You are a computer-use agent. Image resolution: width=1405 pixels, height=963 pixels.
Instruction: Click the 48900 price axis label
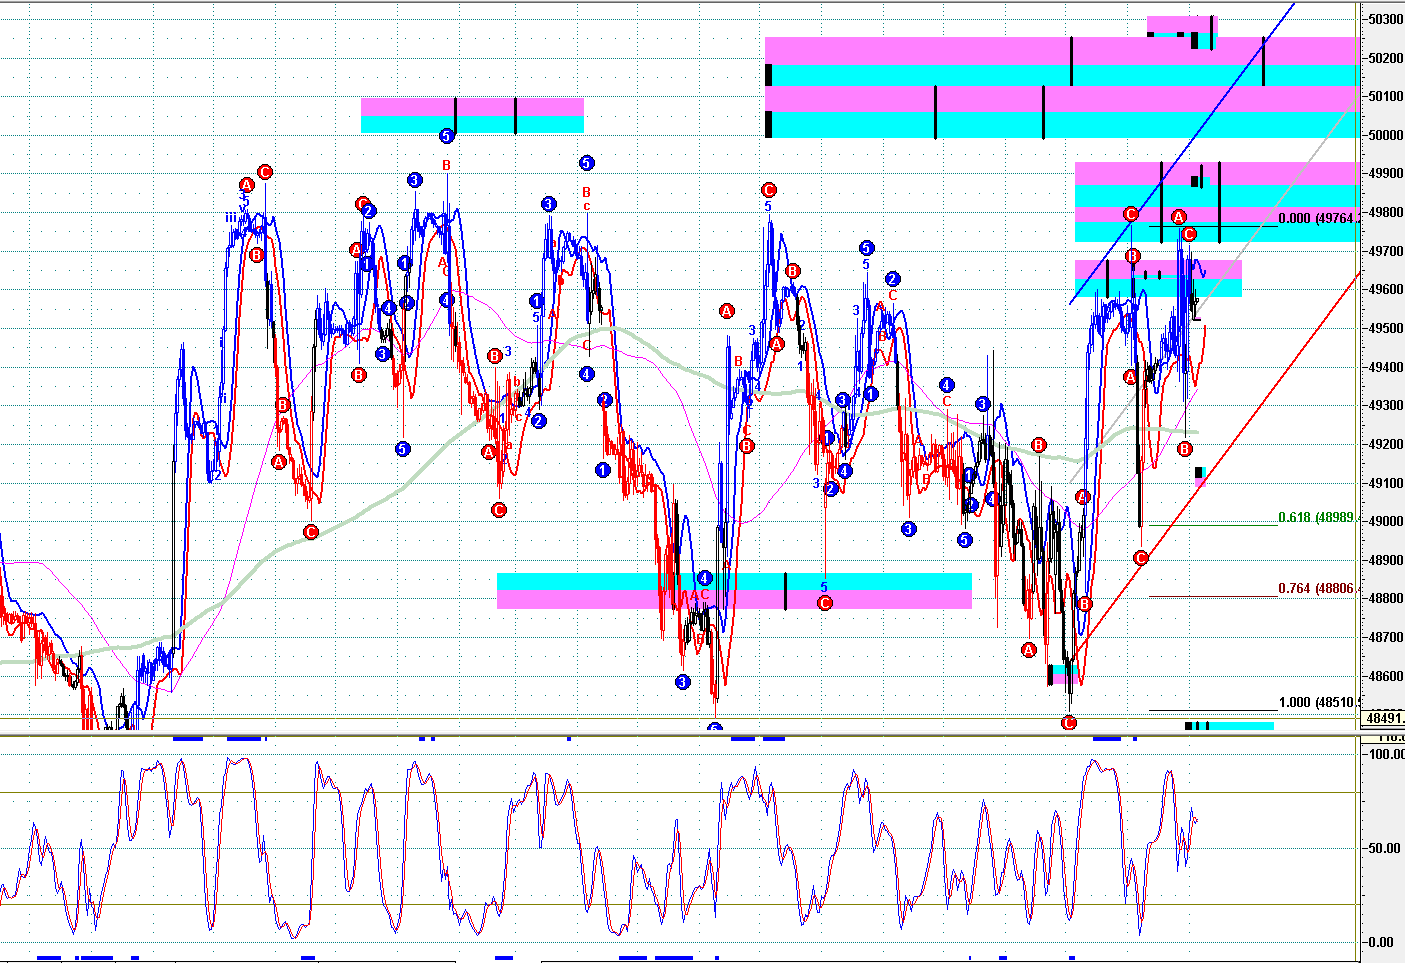1385,561
